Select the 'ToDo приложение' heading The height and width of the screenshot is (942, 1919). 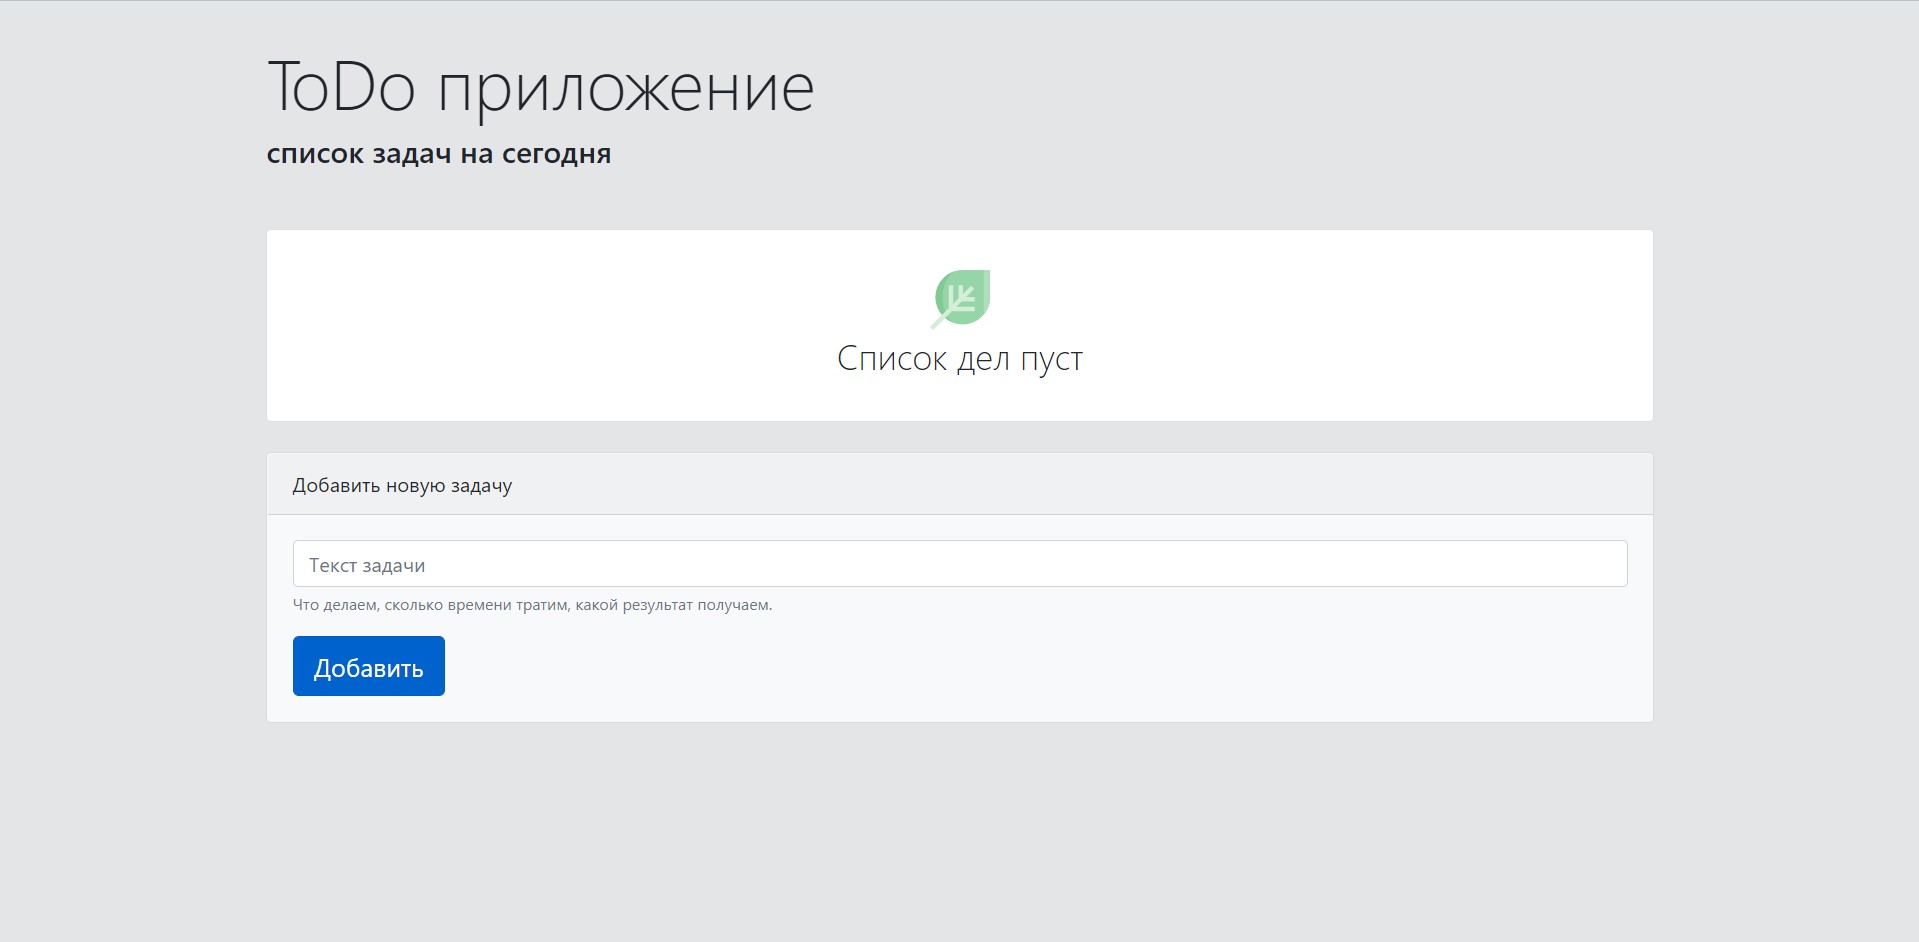(541, 88)
